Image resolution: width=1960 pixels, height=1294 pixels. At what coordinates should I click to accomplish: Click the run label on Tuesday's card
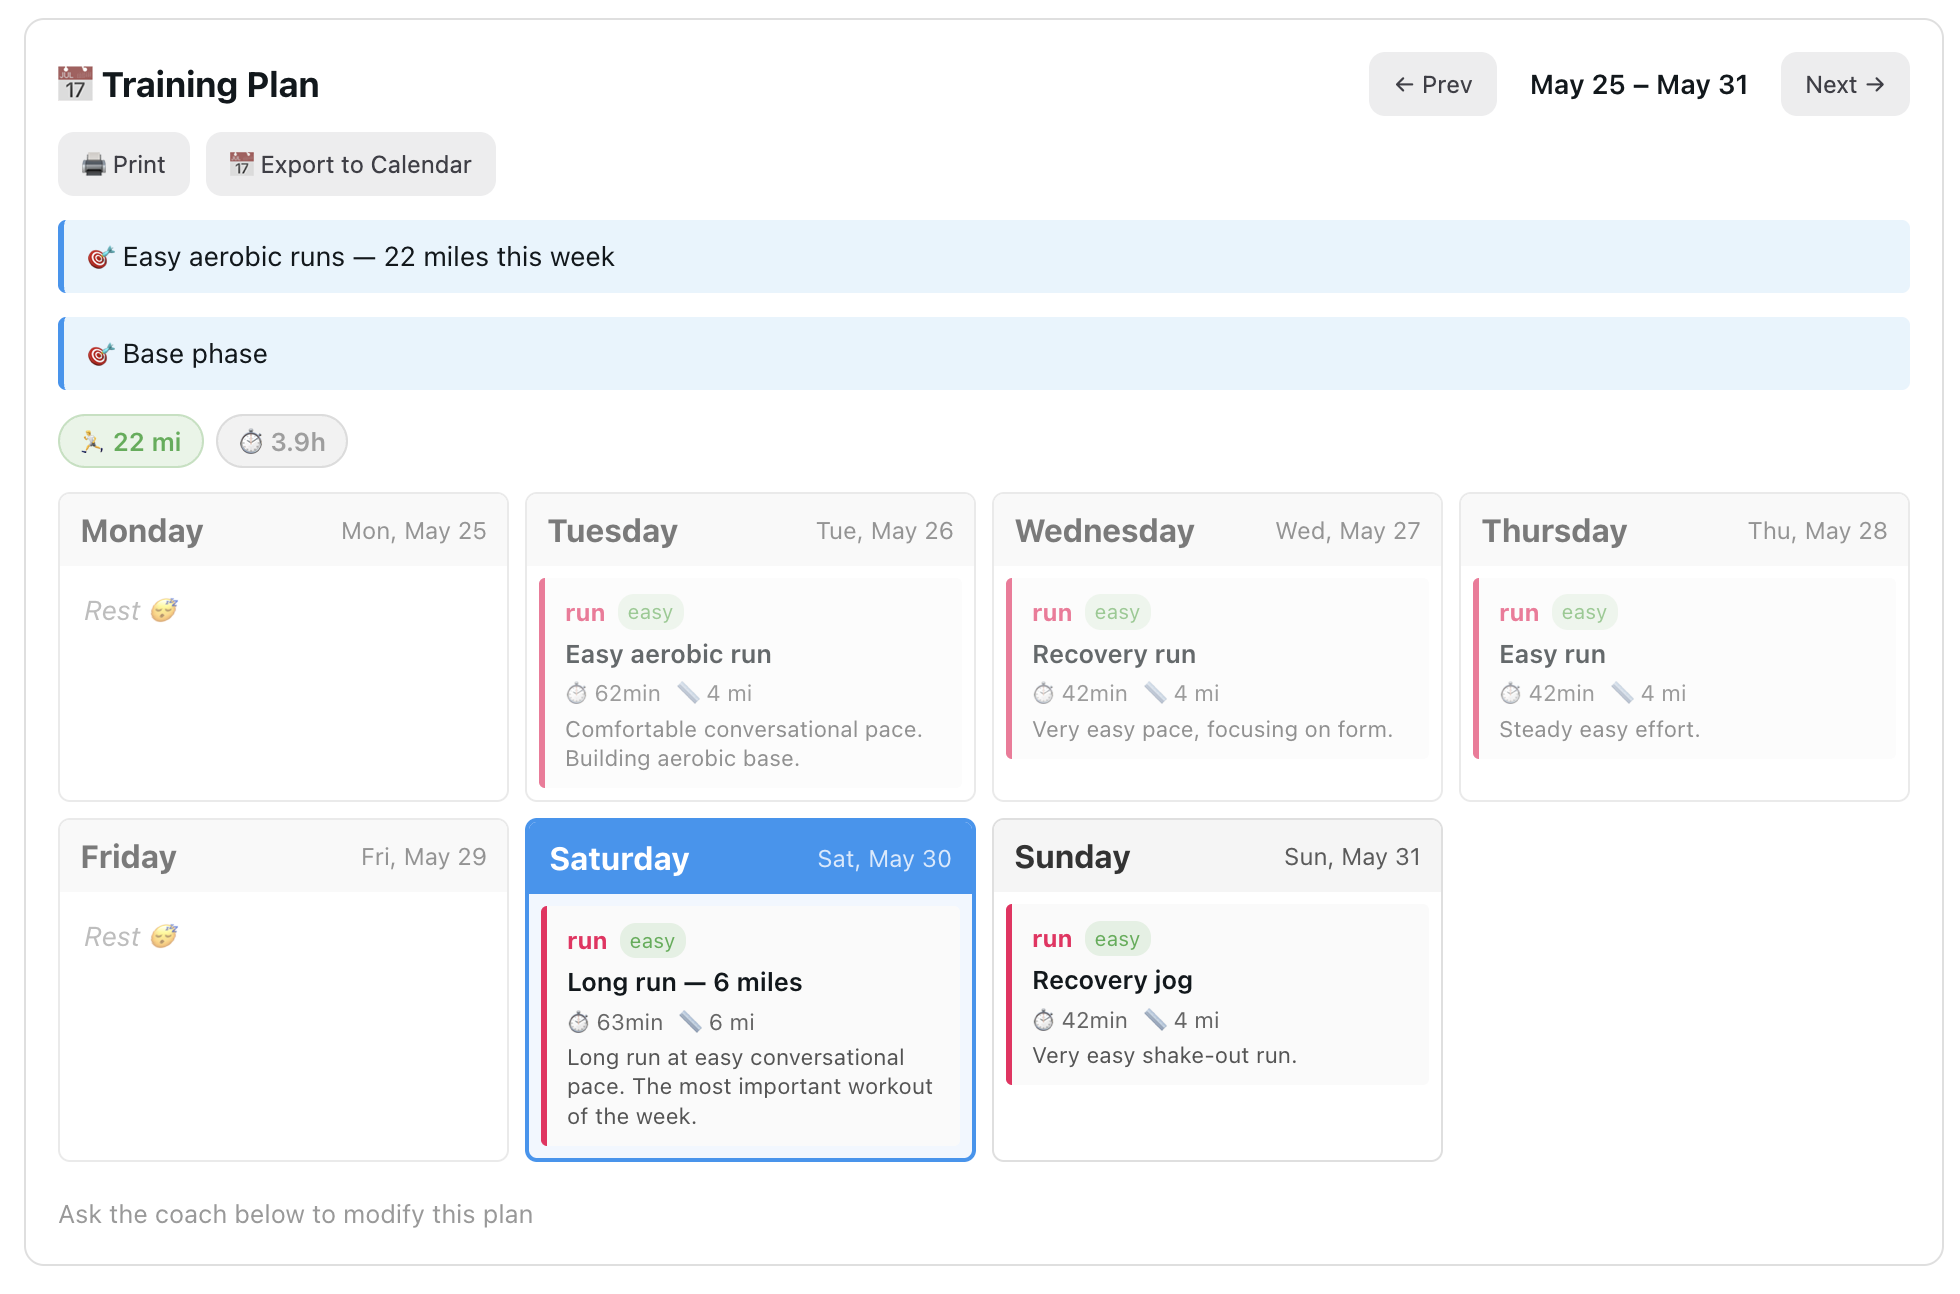(x=585, y=613)
